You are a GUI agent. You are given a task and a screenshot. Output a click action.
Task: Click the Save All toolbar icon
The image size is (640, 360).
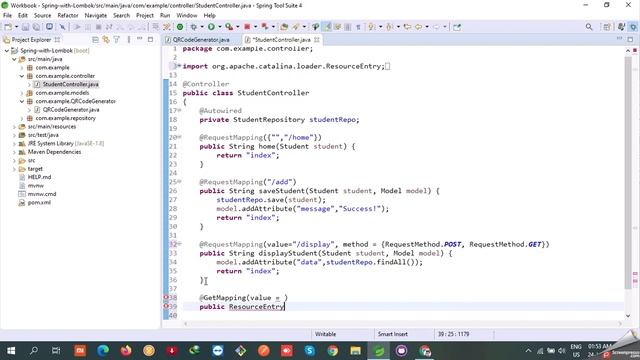click(36, 27)
